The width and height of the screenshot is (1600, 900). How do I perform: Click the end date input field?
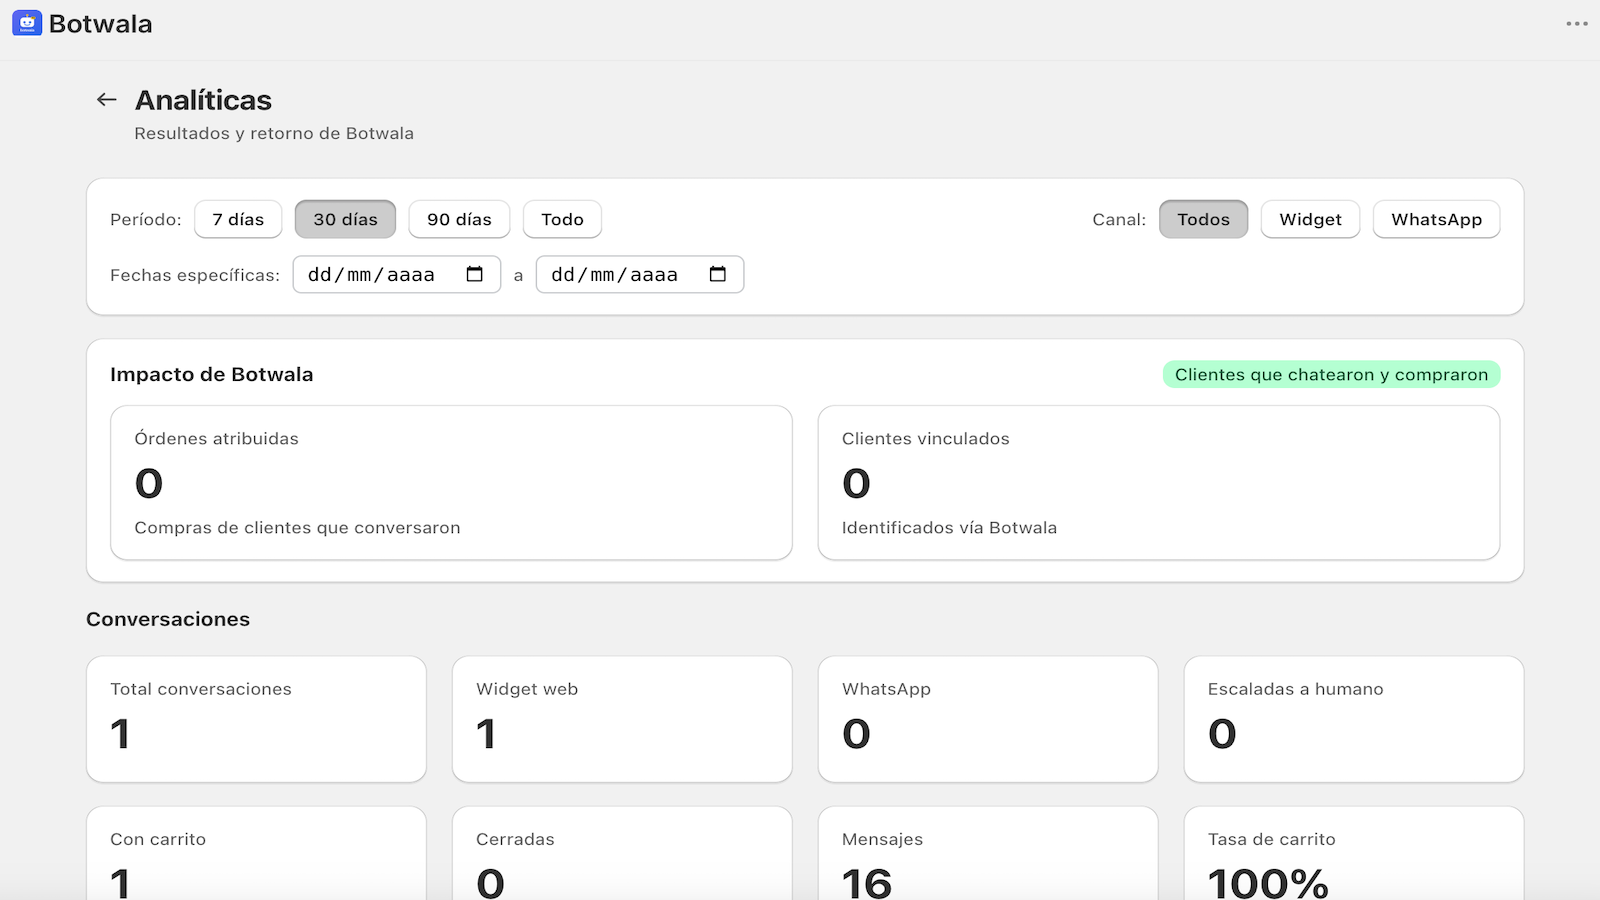(x=640, y=274)
